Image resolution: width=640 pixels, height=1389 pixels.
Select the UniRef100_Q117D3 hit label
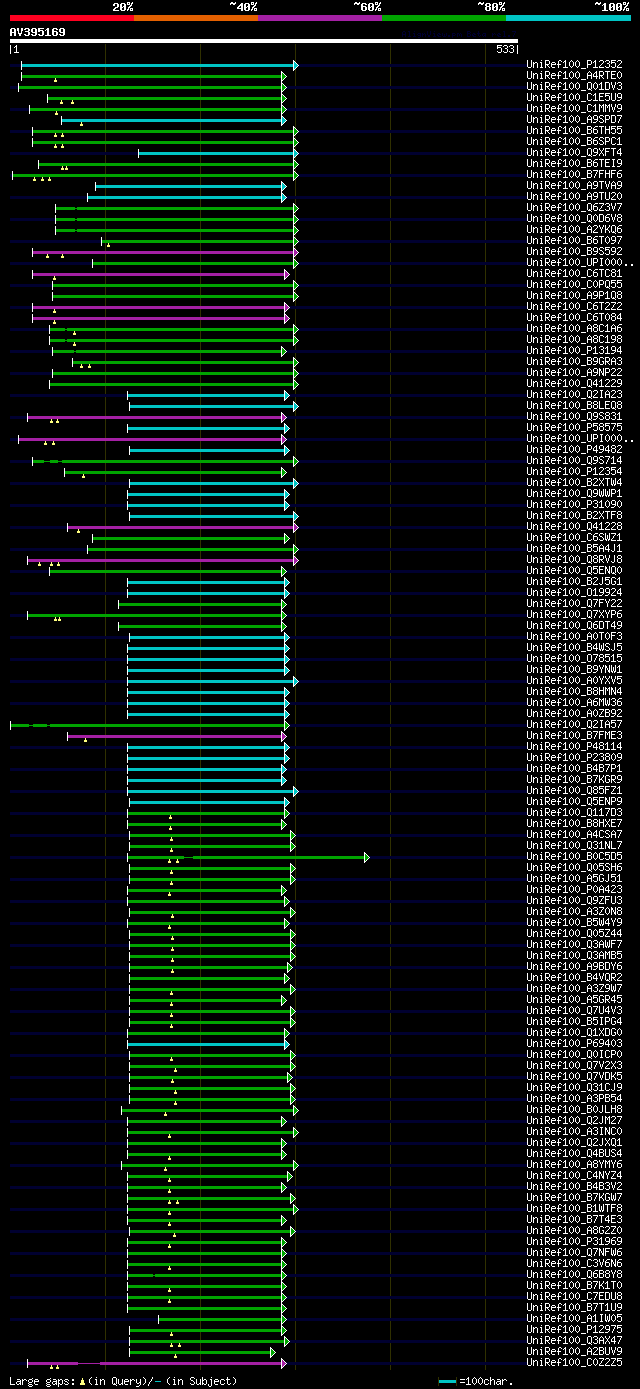tap(574, 813)
